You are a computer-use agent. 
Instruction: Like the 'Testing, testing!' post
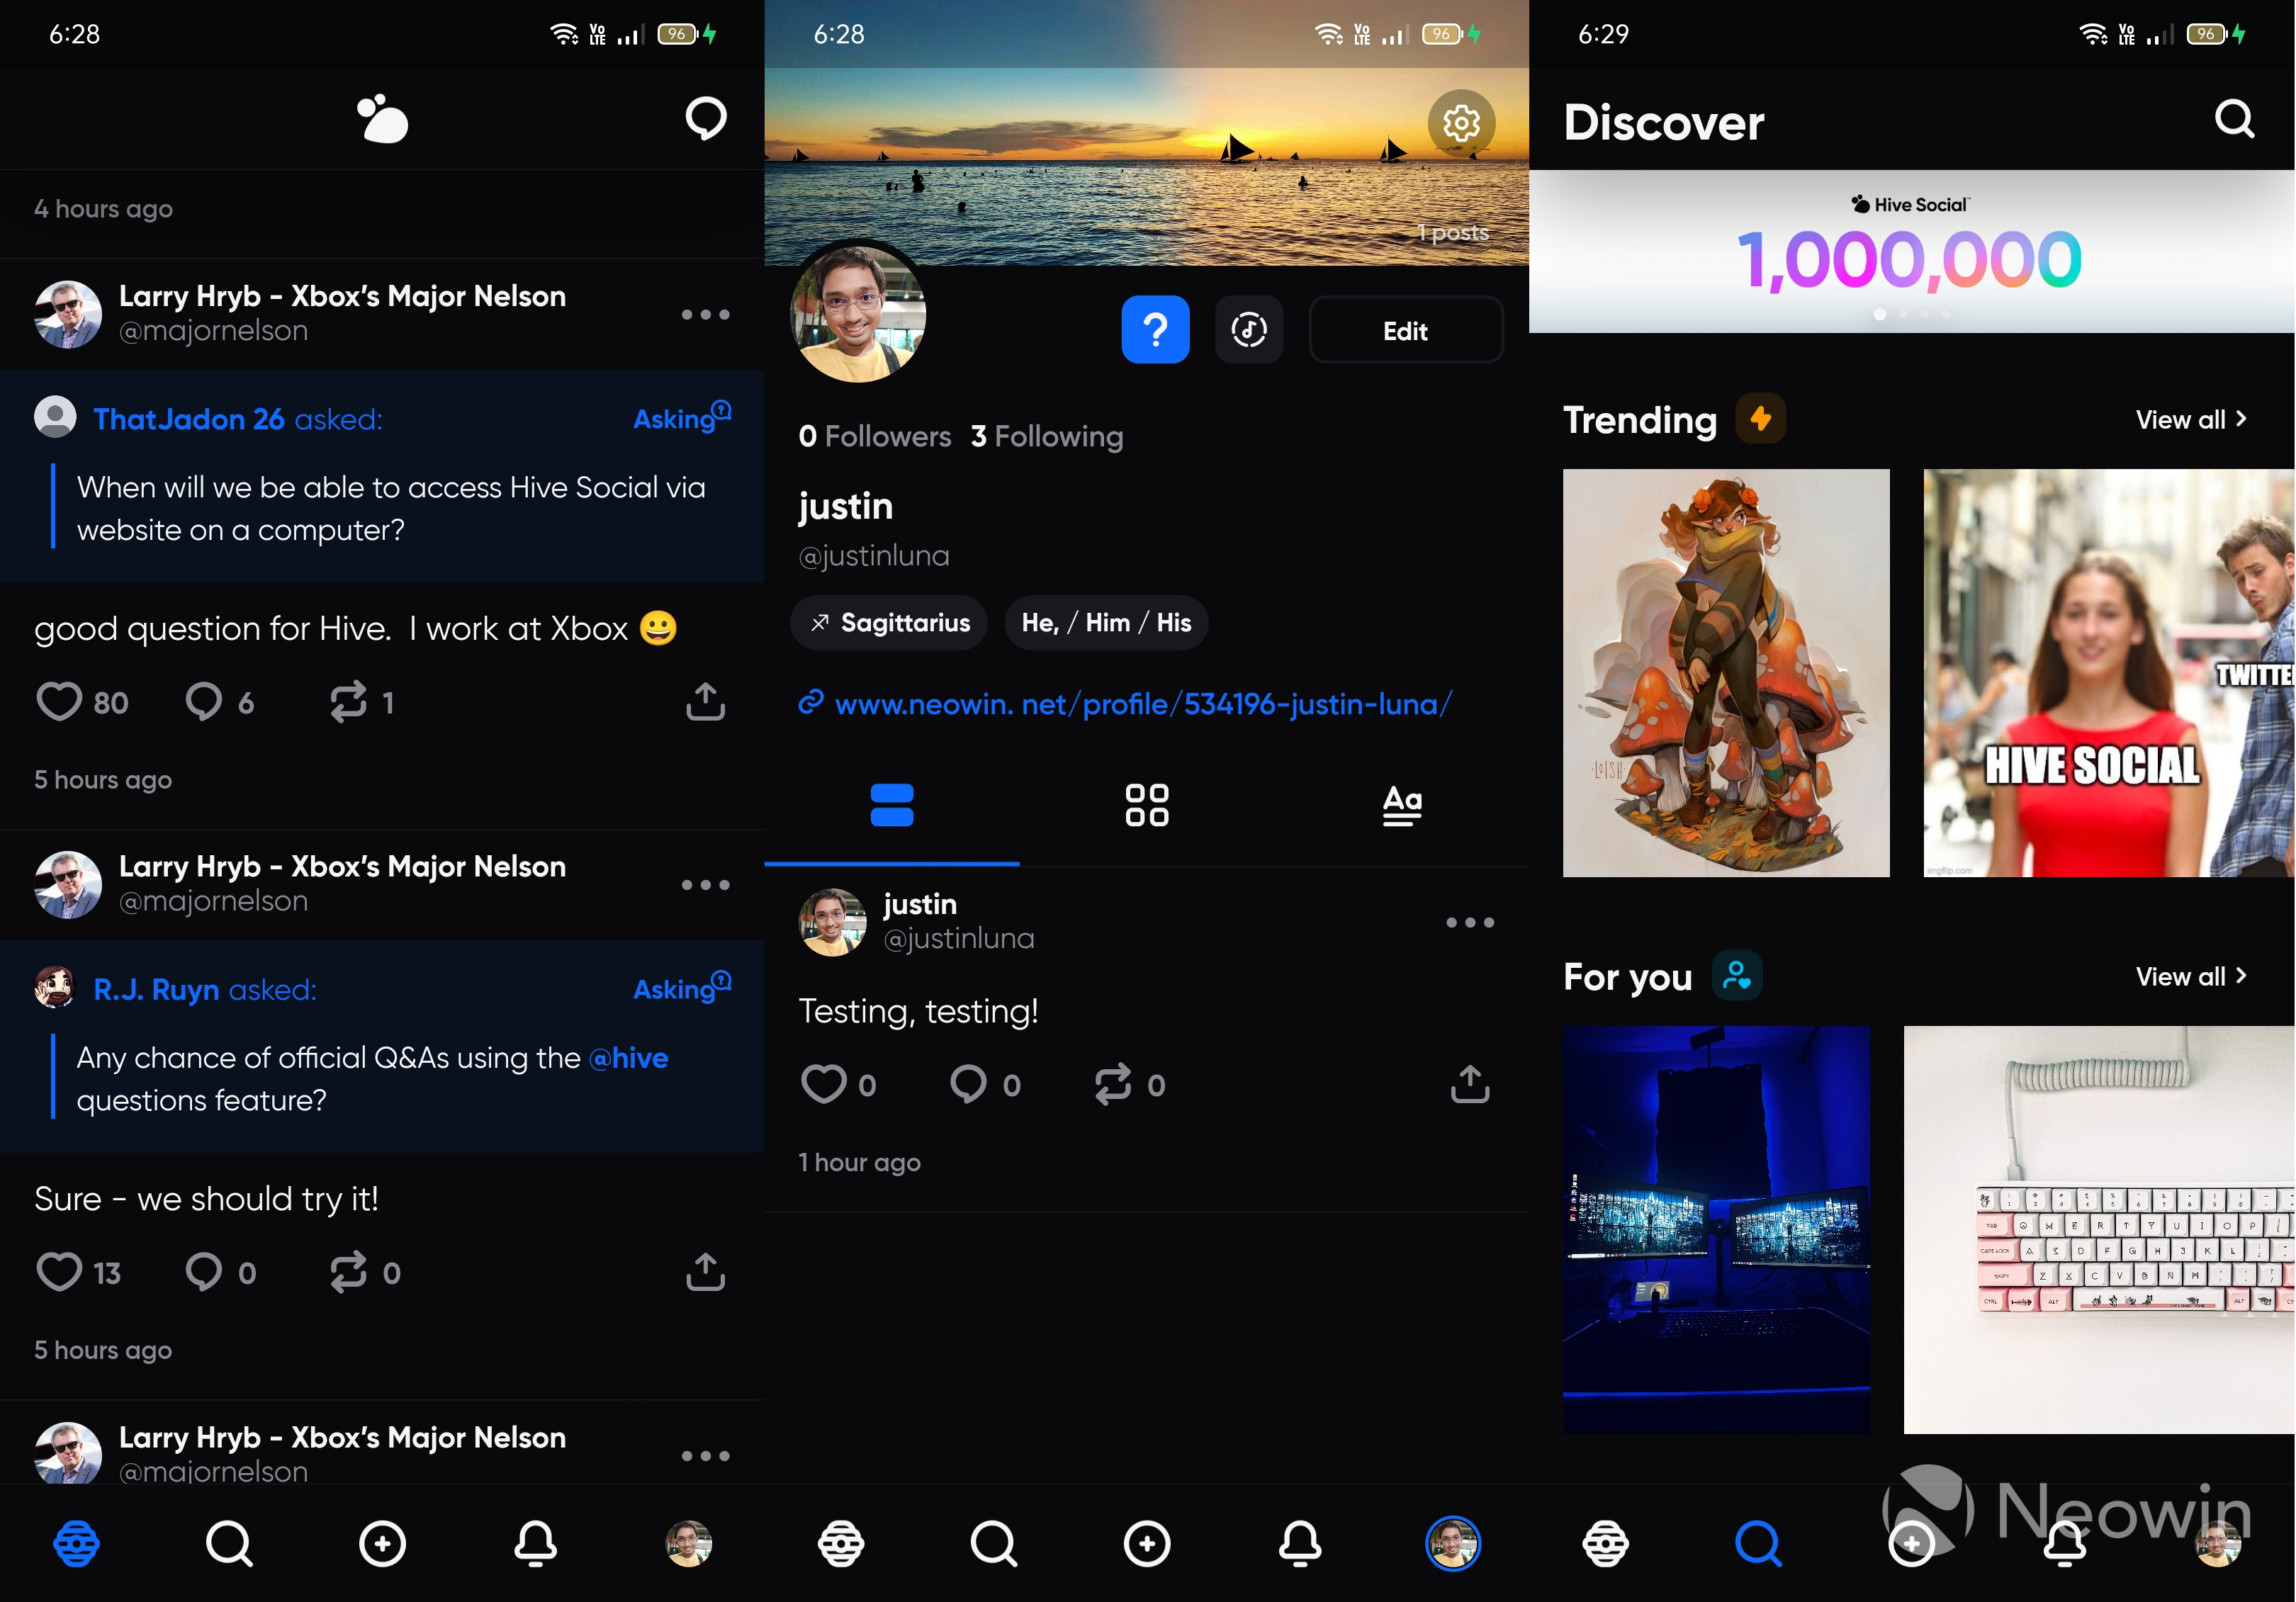click(x=823, y=1084)
